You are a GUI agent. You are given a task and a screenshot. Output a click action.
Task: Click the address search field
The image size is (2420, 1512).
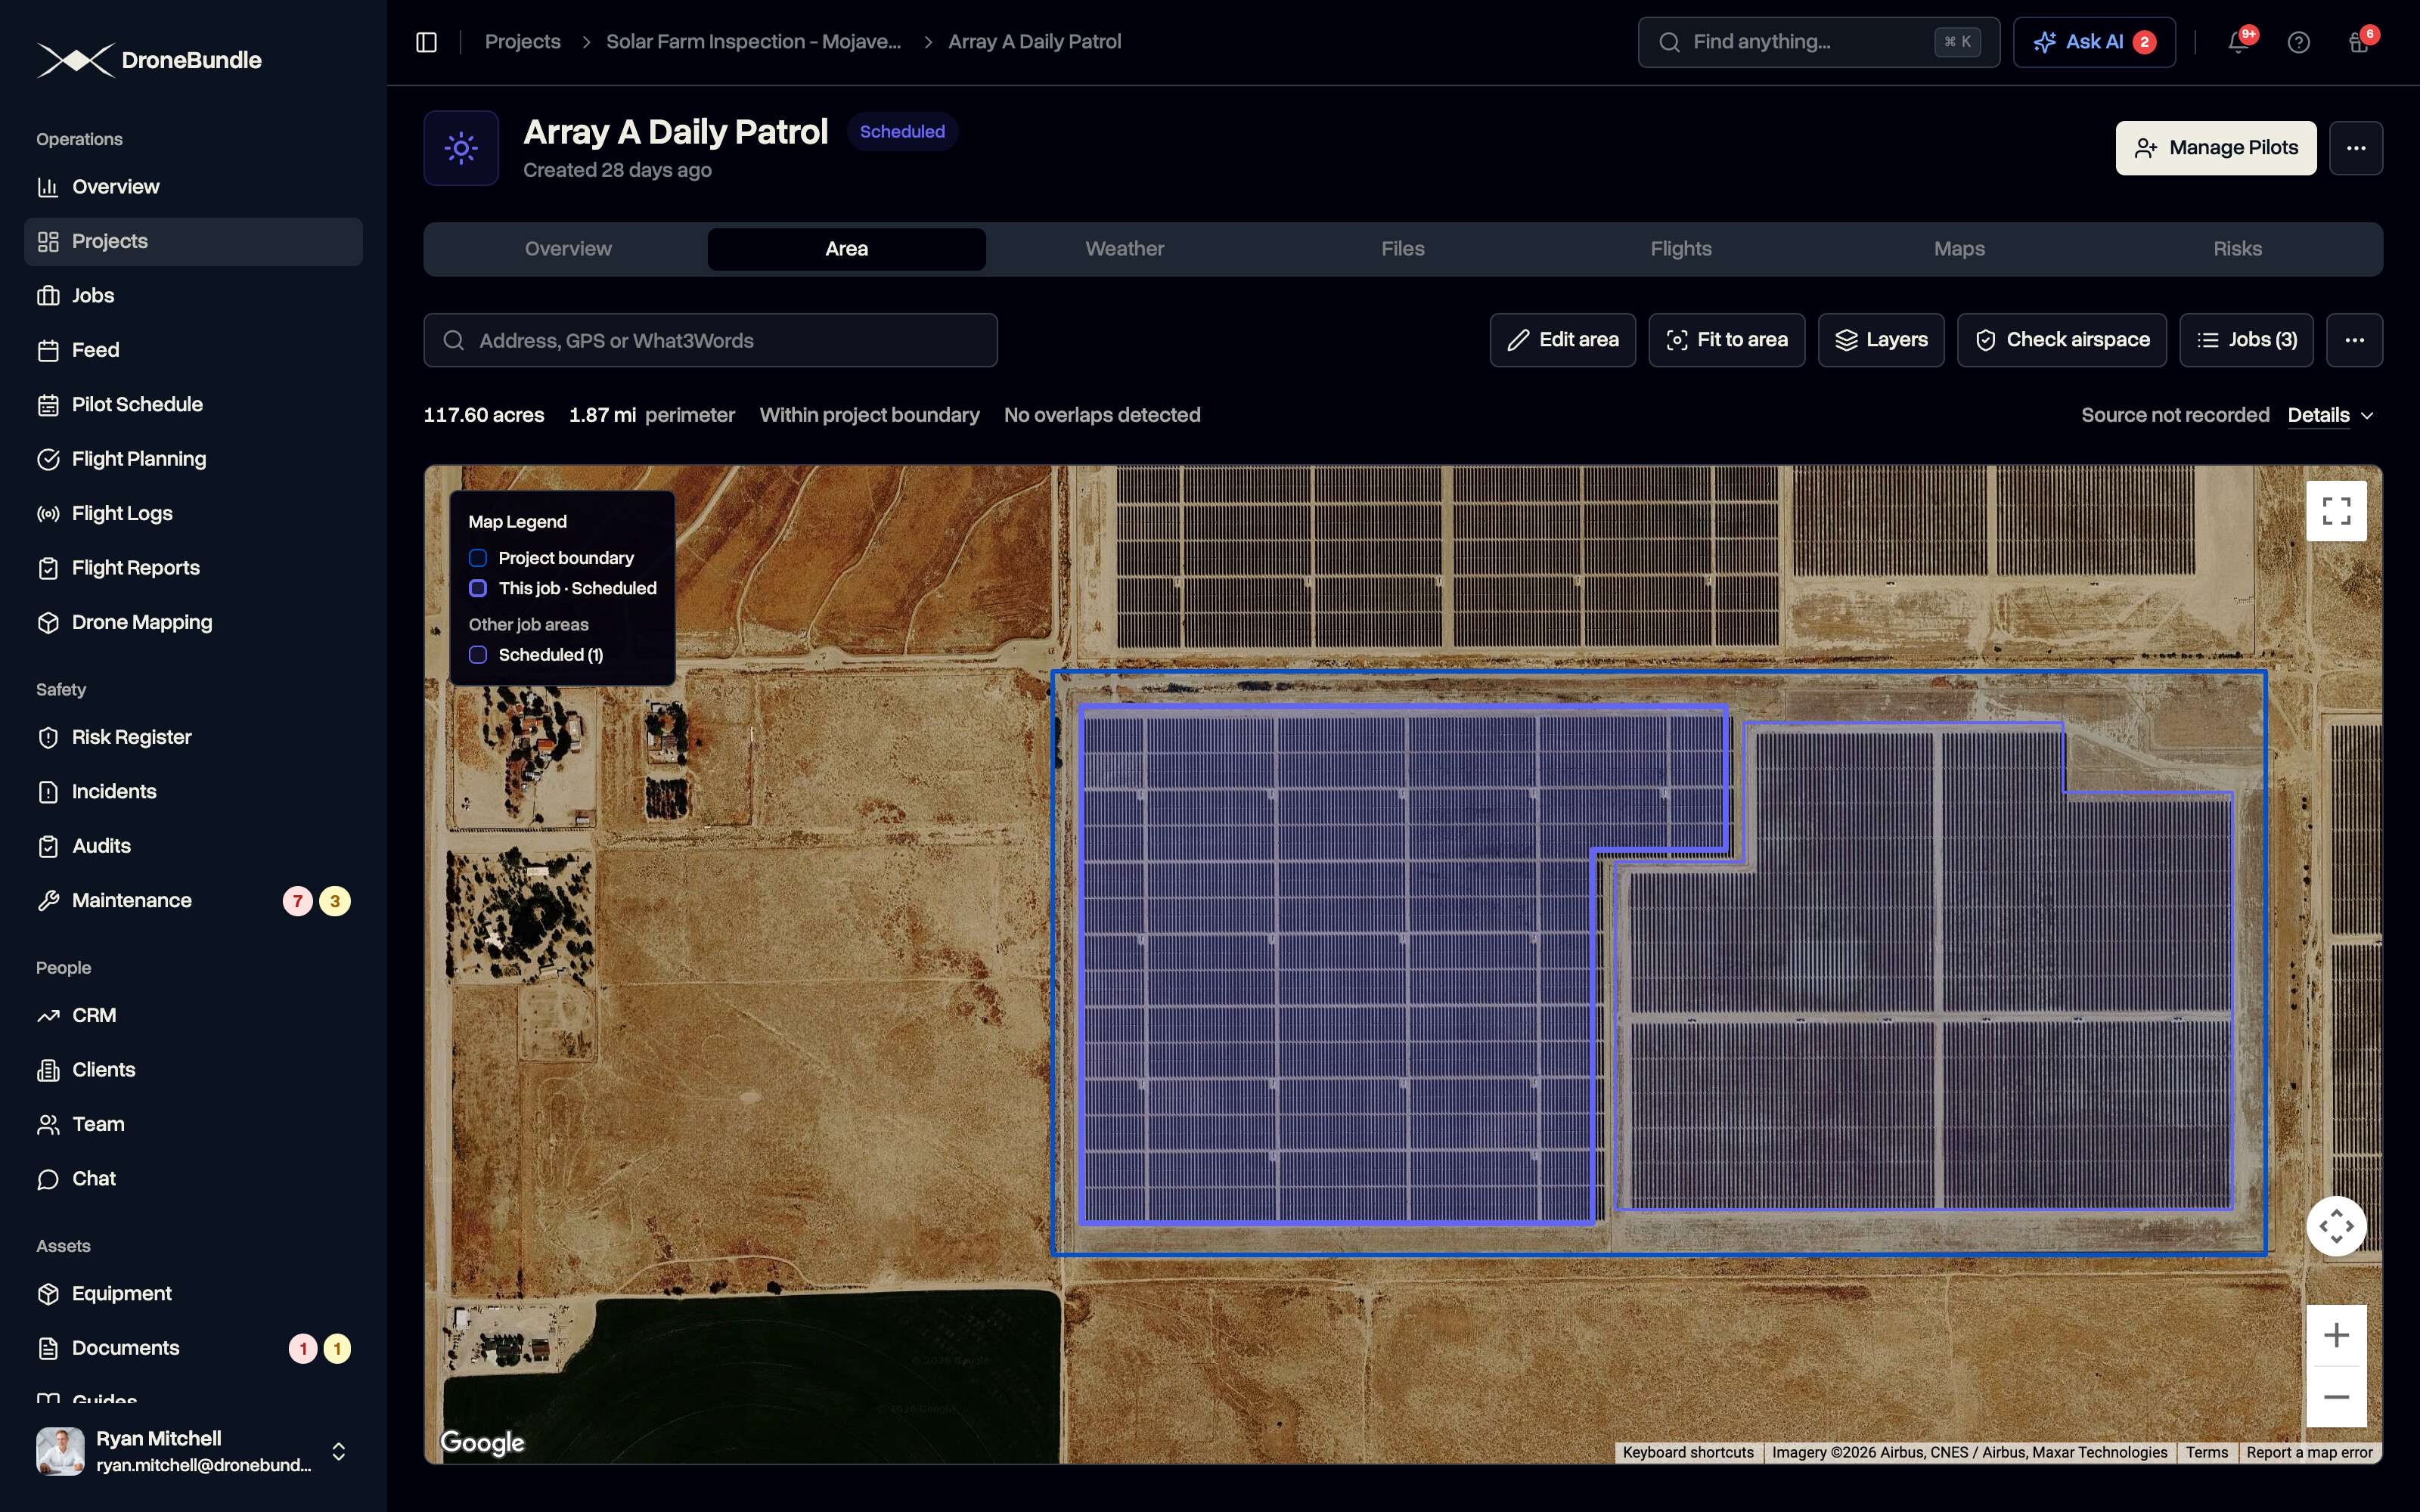tap(710, 340)
